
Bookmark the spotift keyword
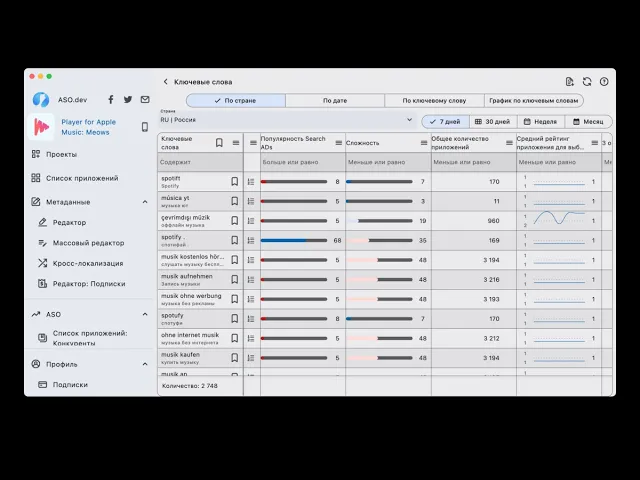[235, 182]
